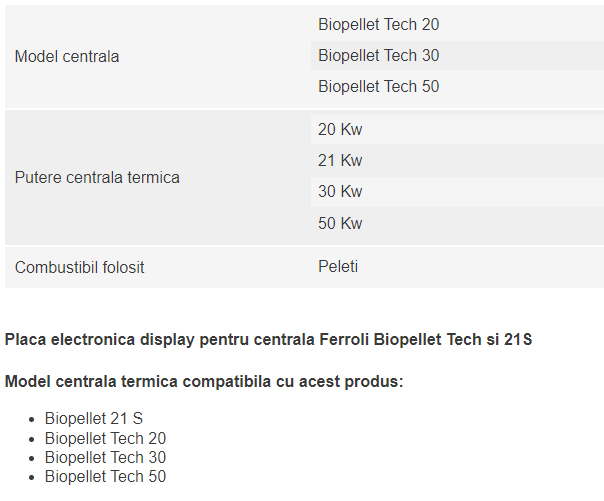The height and width of the screenshot is (501, 604).
Task: Click 'Biopellet 21 S' list item
Action: click(x=94, y=419)
